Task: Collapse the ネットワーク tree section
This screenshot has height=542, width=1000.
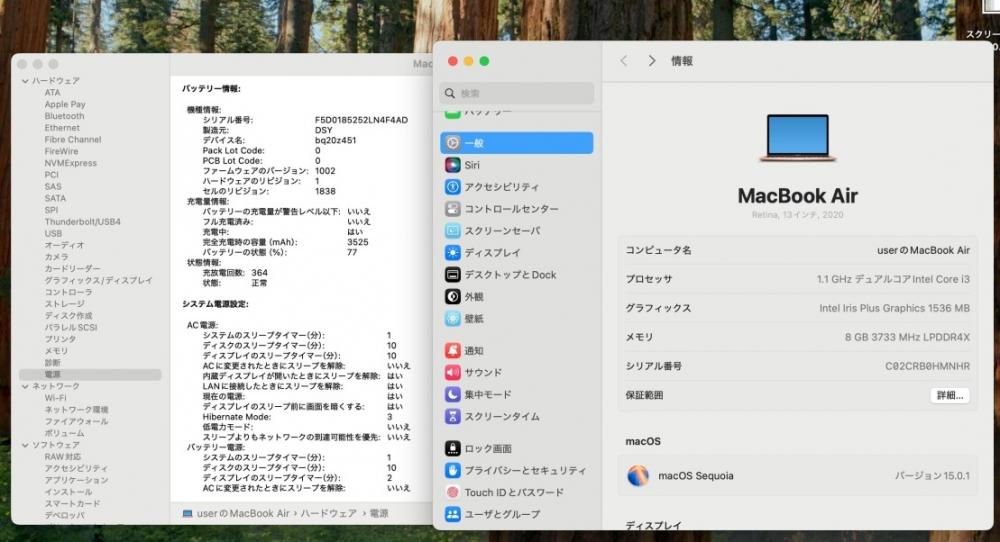Action: pos(25,386)
